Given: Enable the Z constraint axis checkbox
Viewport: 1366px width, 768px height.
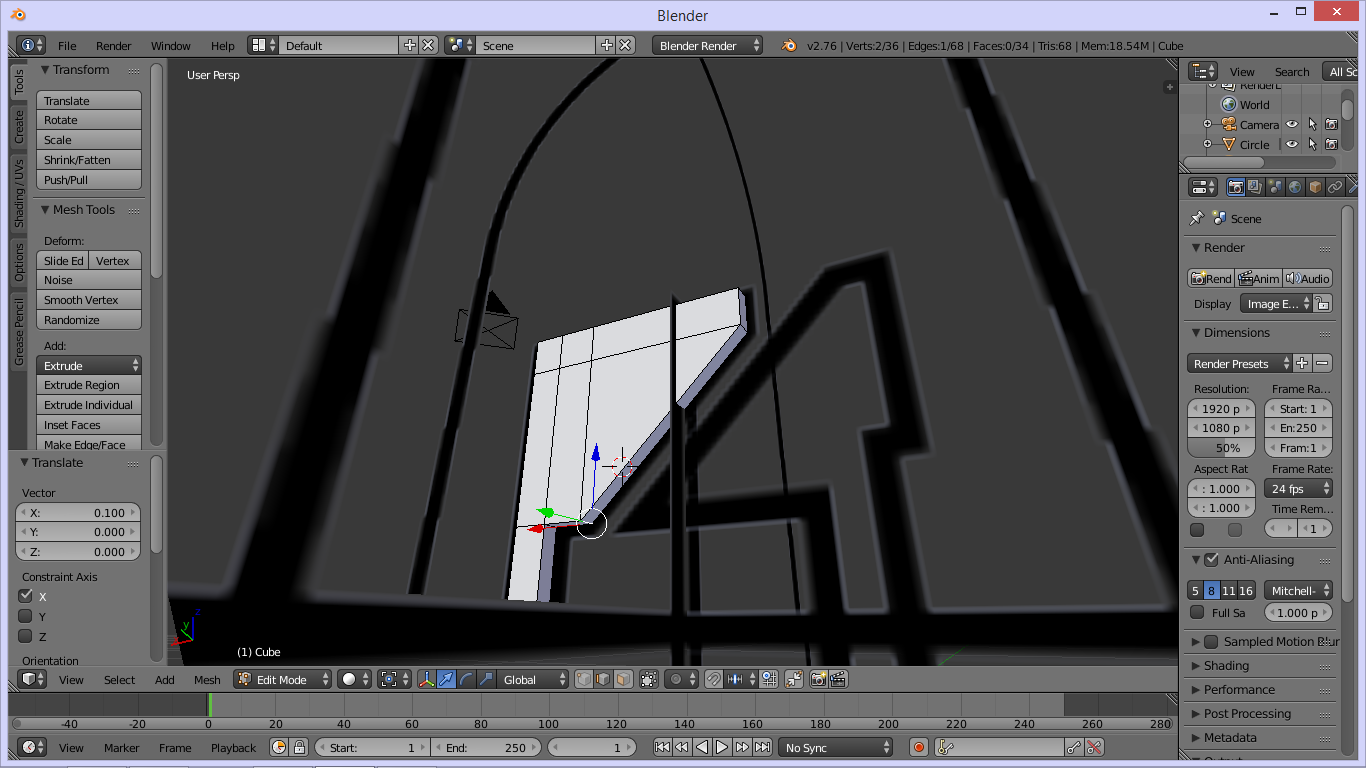Looking at the screenshot, I should pyautogui.click(x=26, y=636).
